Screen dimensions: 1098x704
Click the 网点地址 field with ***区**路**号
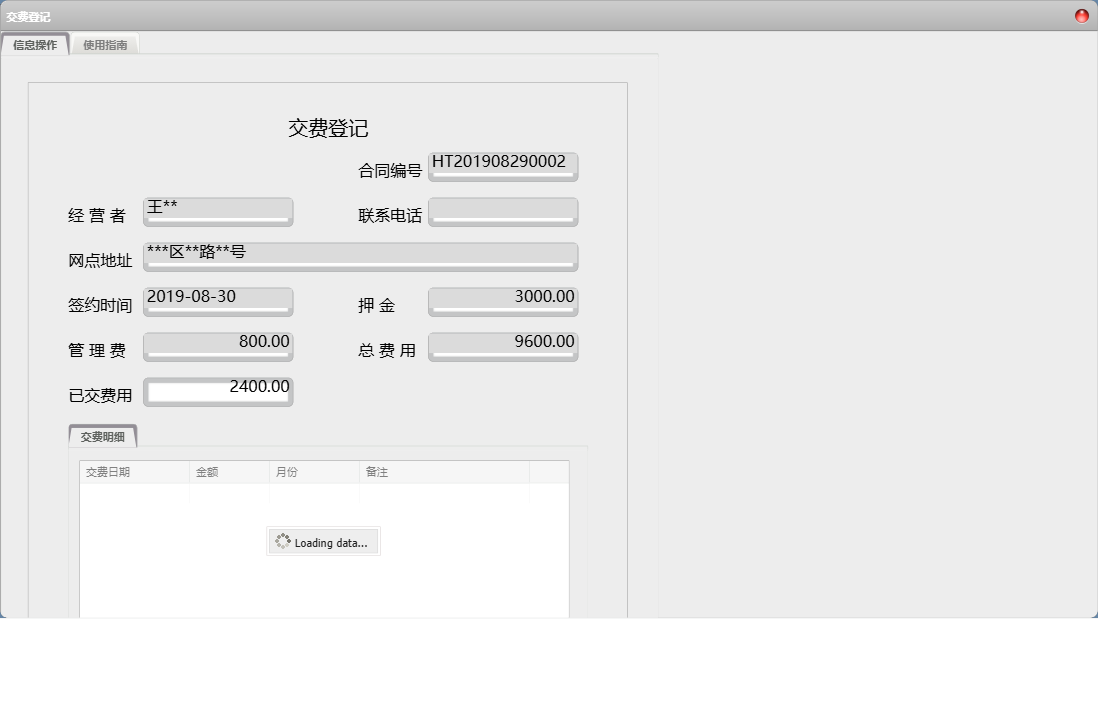click(x=360, y=254)
